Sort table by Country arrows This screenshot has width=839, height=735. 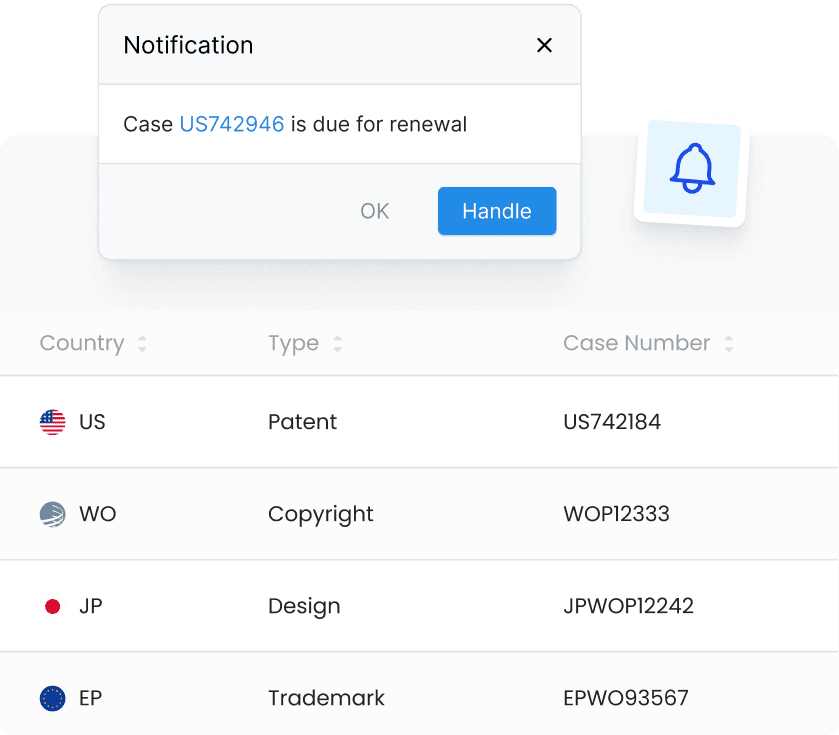pyautogui.click(x=142, y=343)
